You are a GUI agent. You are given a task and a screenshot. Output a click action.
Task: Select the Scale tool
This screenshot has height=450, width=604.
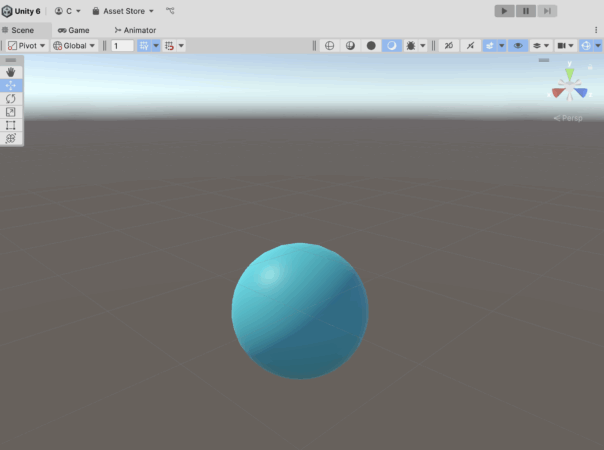tap(11, 112)
